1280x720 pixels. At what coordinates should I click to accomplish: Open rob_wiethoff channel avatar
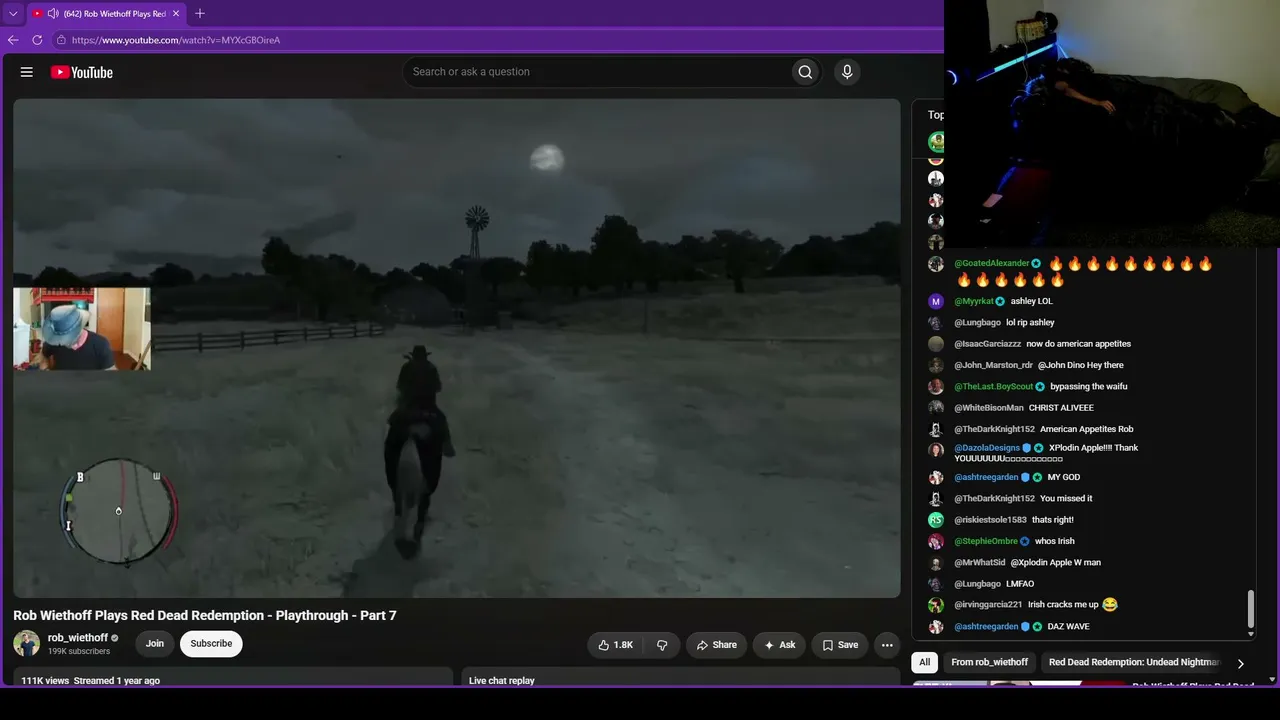(x=27, y=643)
